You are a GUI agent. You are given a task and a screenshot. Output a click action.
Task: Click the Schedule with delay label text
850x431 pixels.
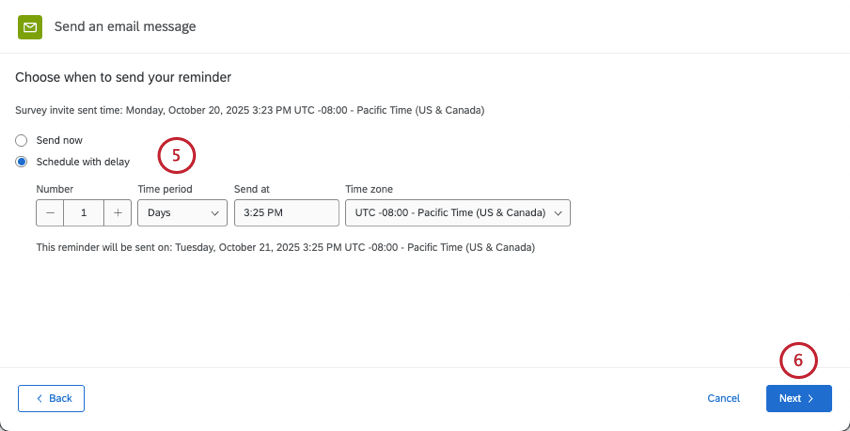point(83,162)
